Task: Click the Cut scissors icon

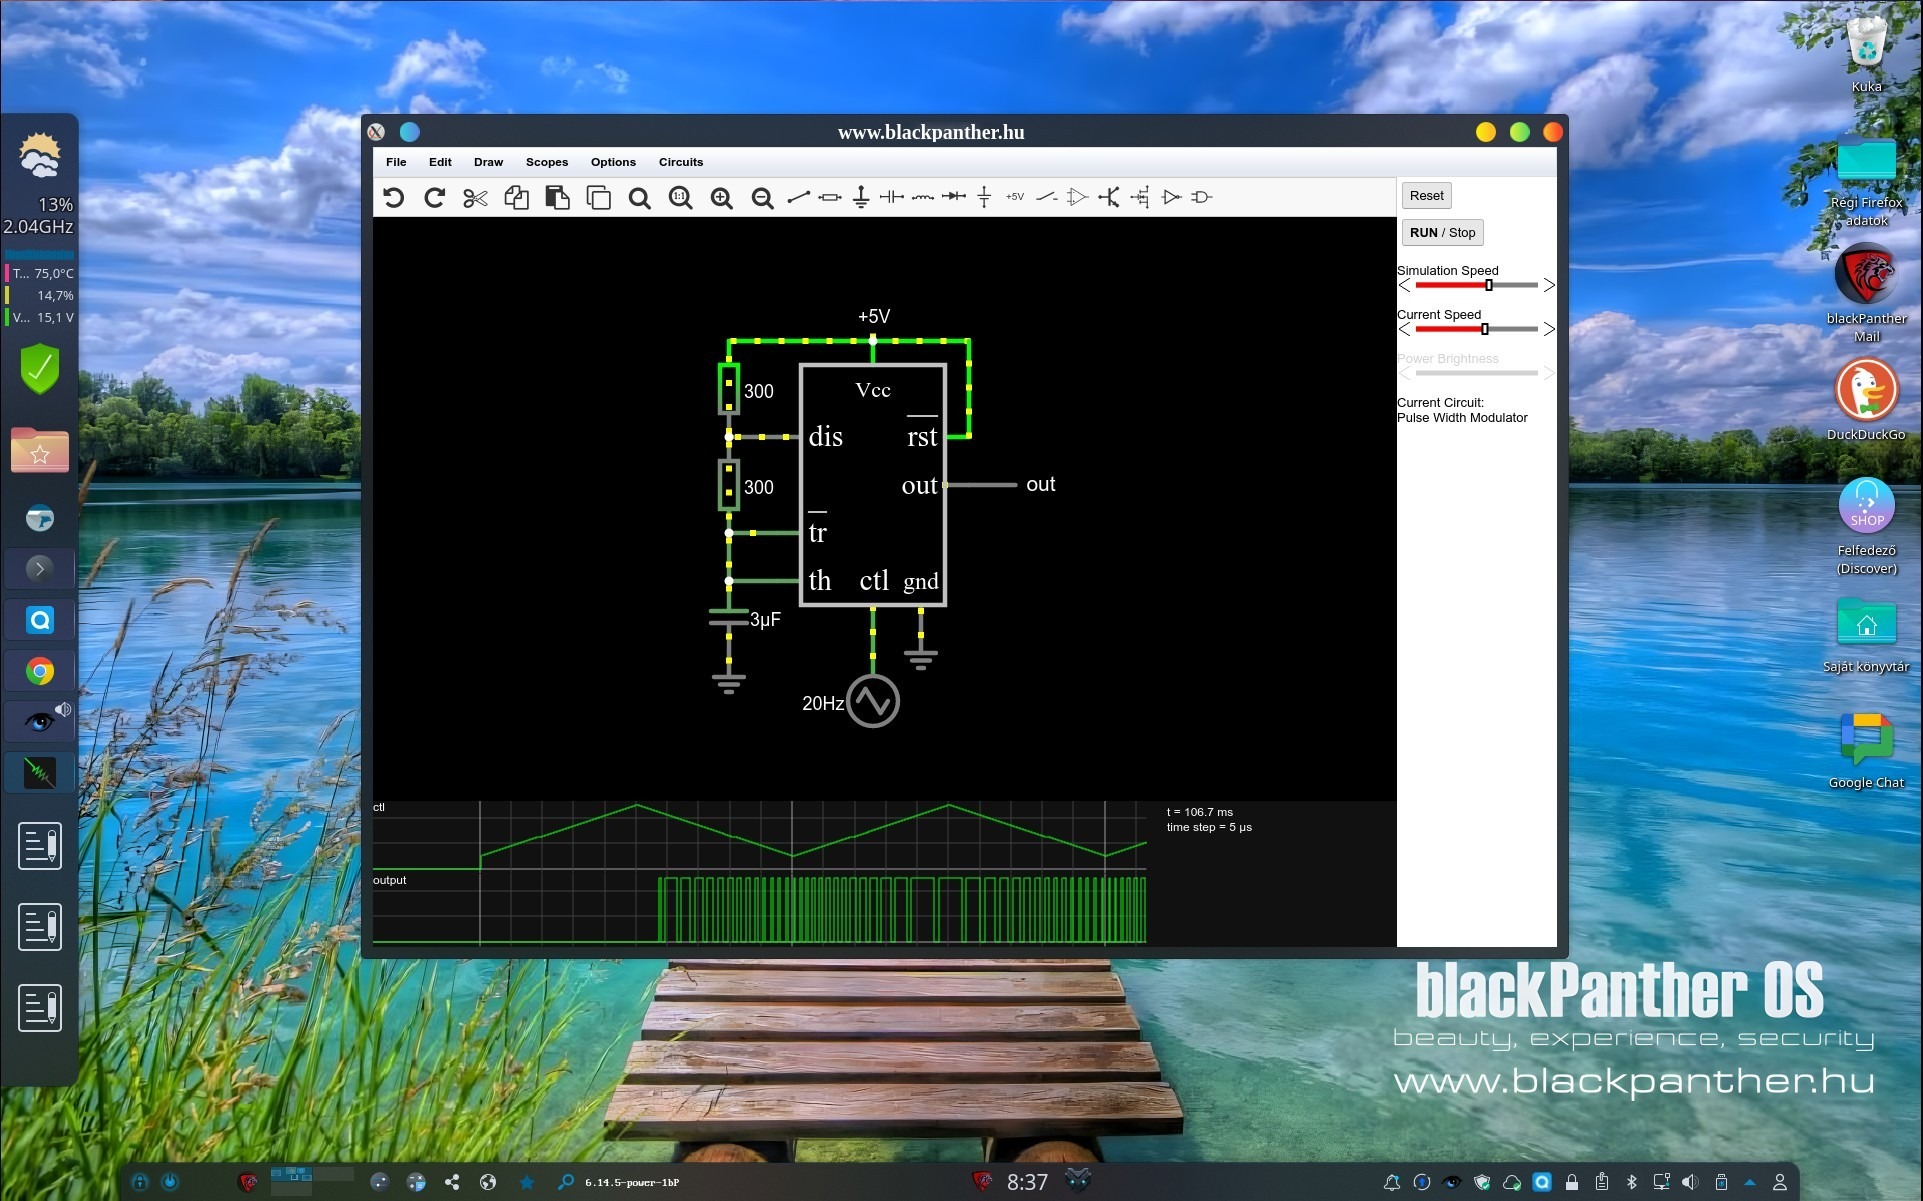Action: (475, 198)
